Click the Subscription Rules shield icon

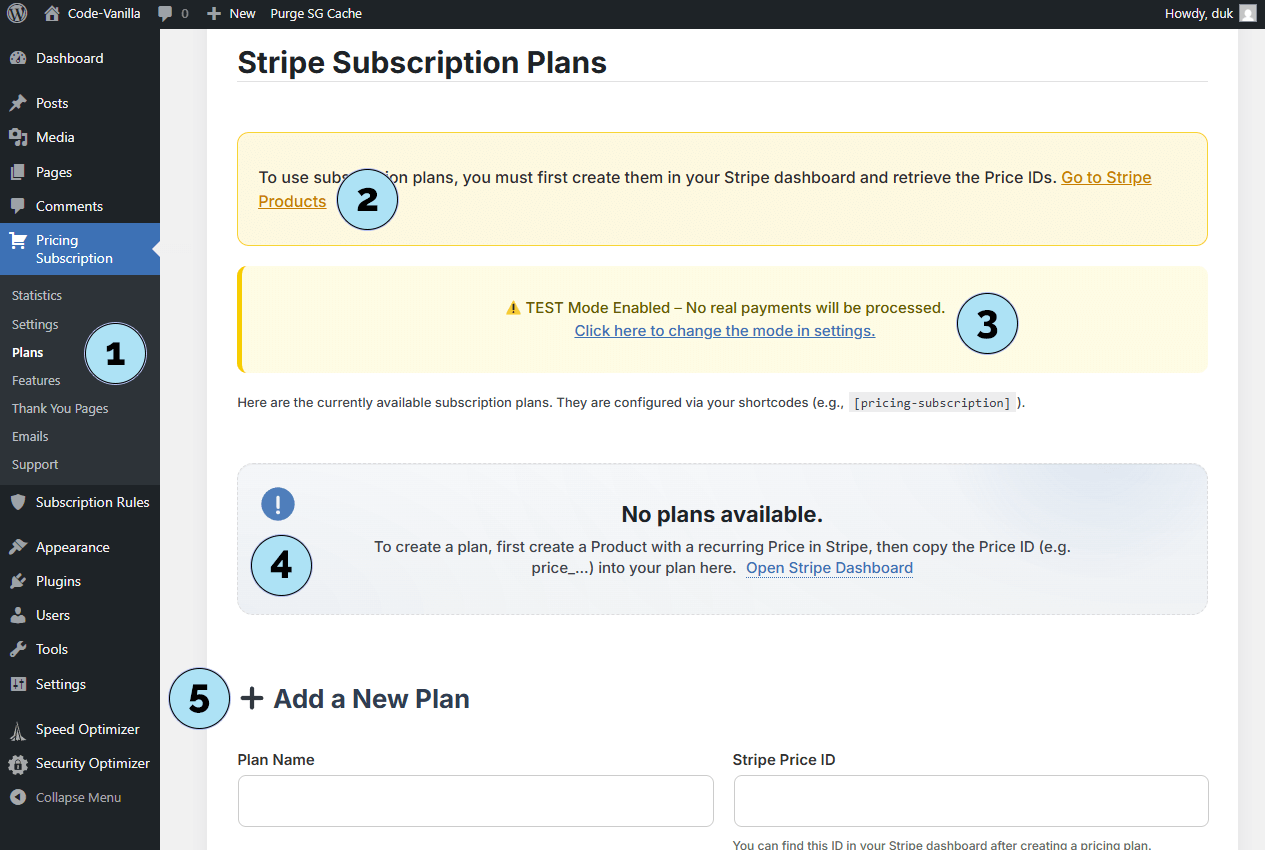pos(18,502)
